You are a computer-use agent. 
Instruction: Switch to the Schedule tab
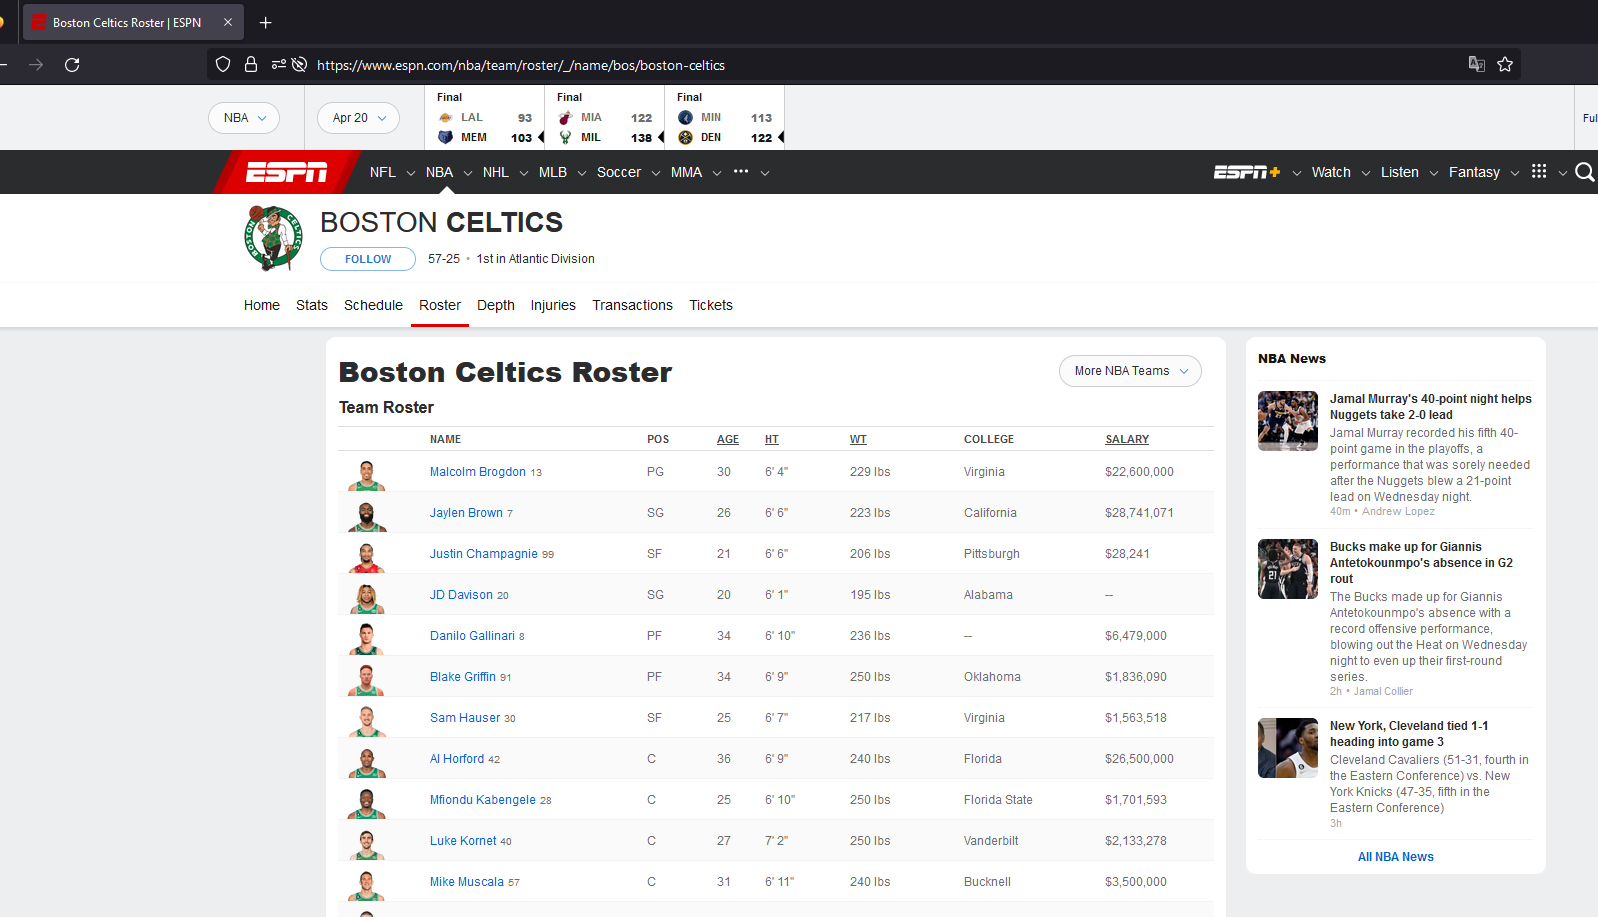coord(373,305)
